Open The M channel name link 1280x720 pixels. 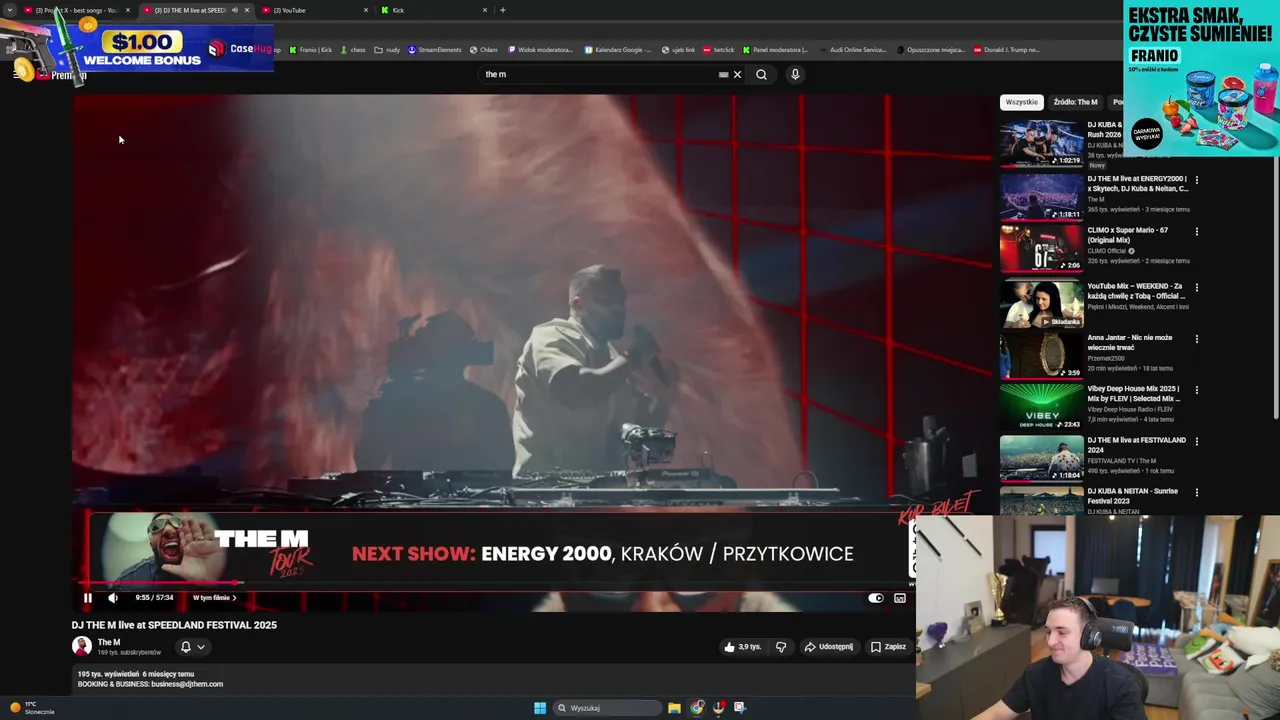click(x=109, y=642)
